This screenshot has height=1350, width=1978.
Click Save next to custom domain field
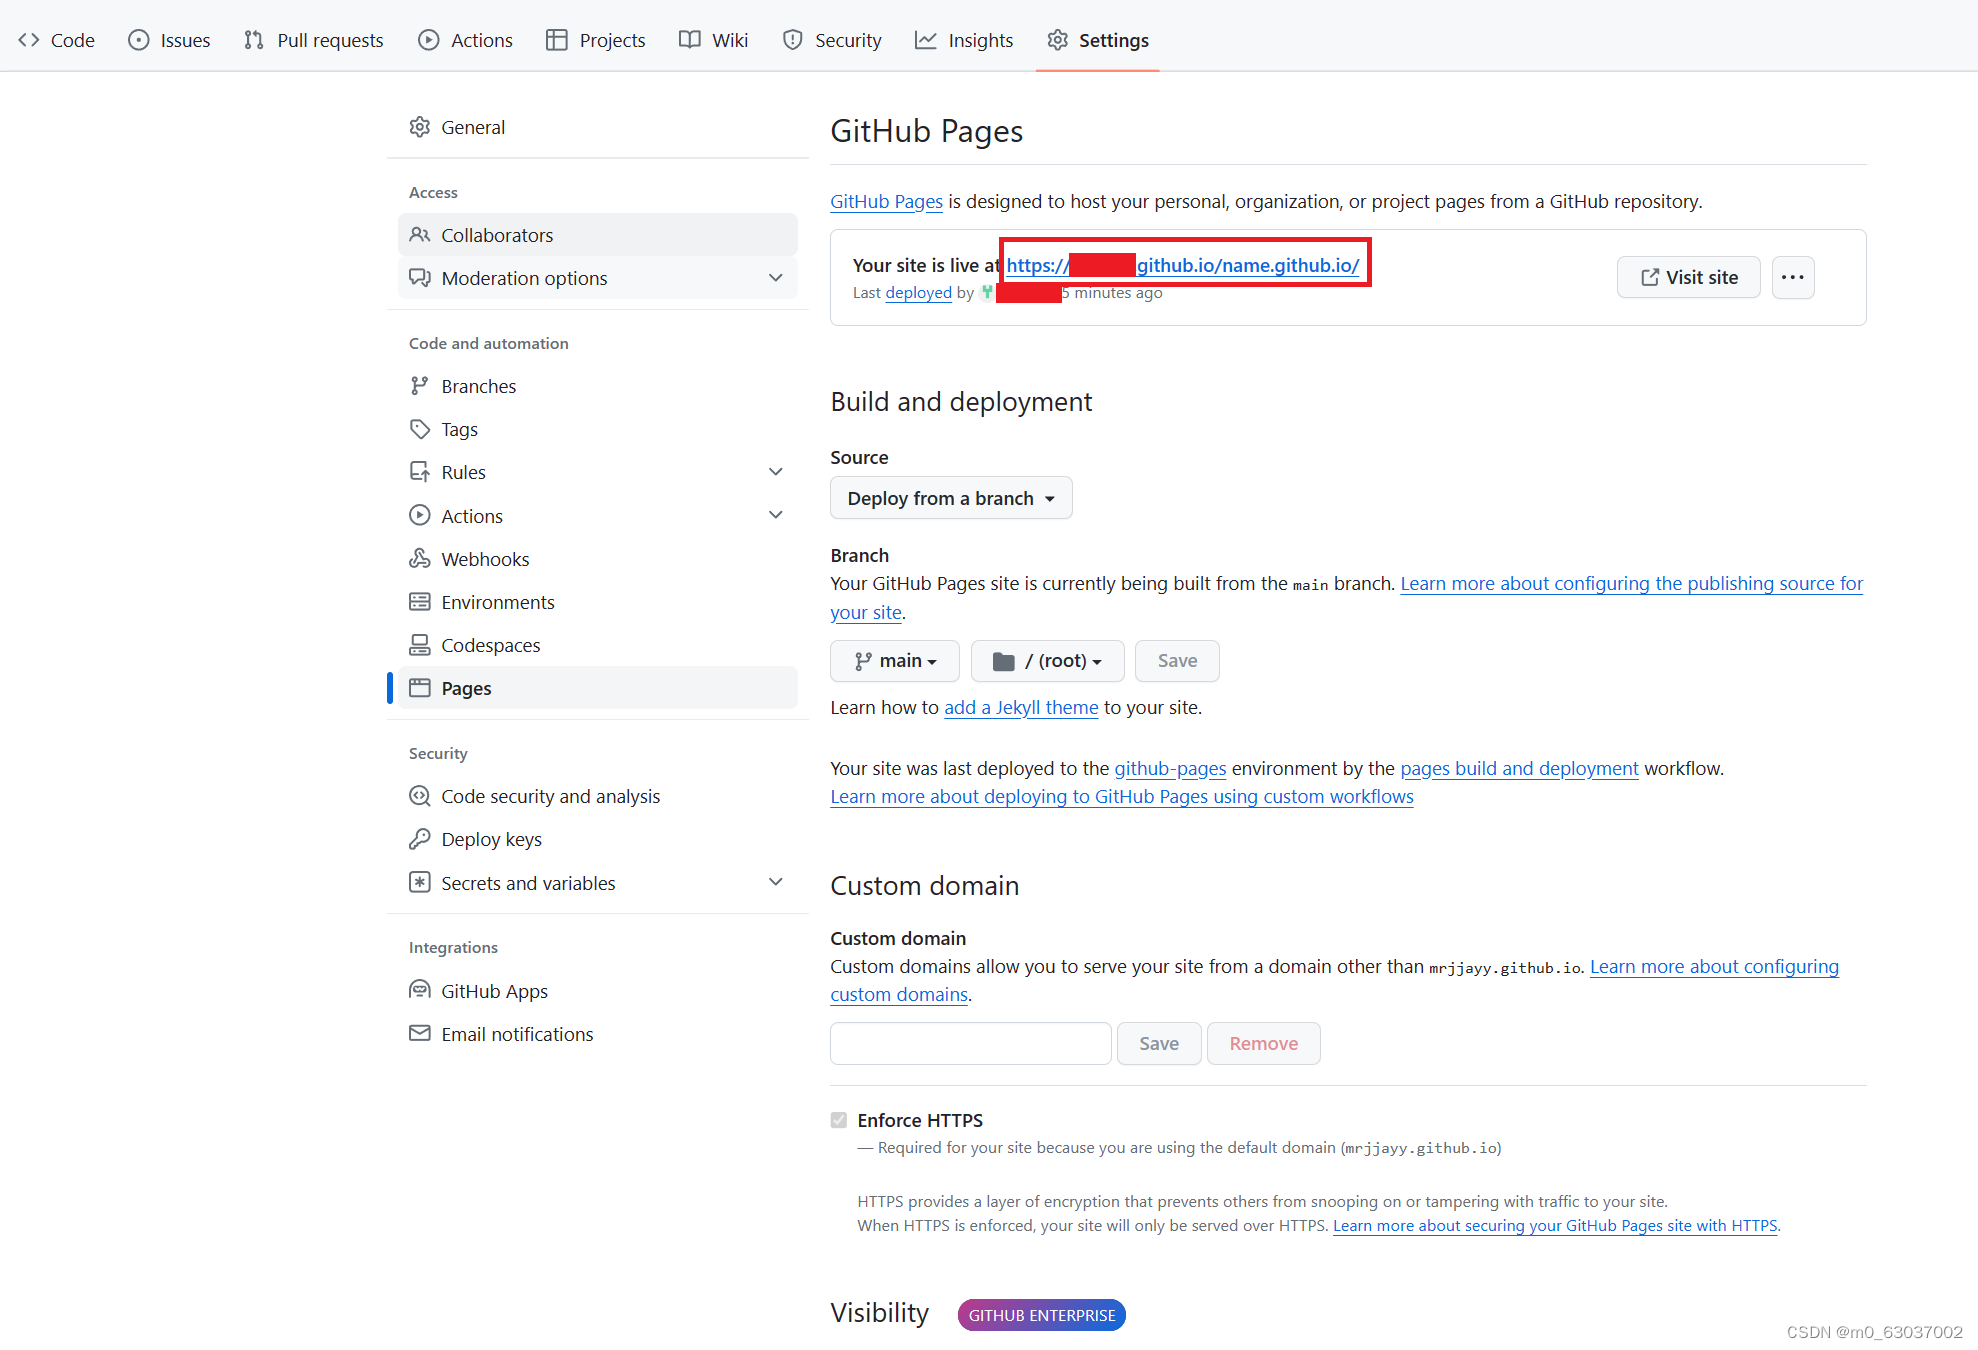[1159, 1043]
